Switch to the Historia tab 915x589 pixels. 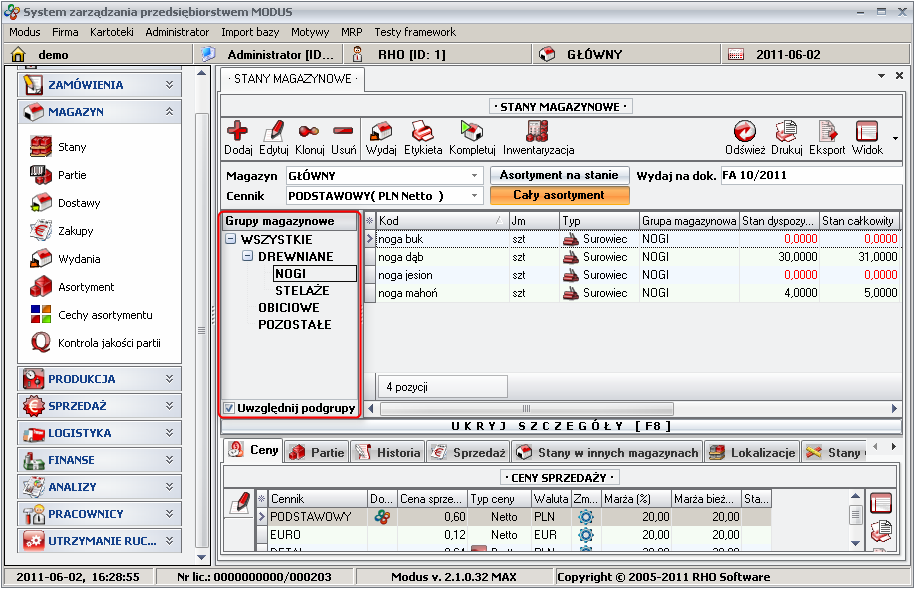click(x=388, y=453)
